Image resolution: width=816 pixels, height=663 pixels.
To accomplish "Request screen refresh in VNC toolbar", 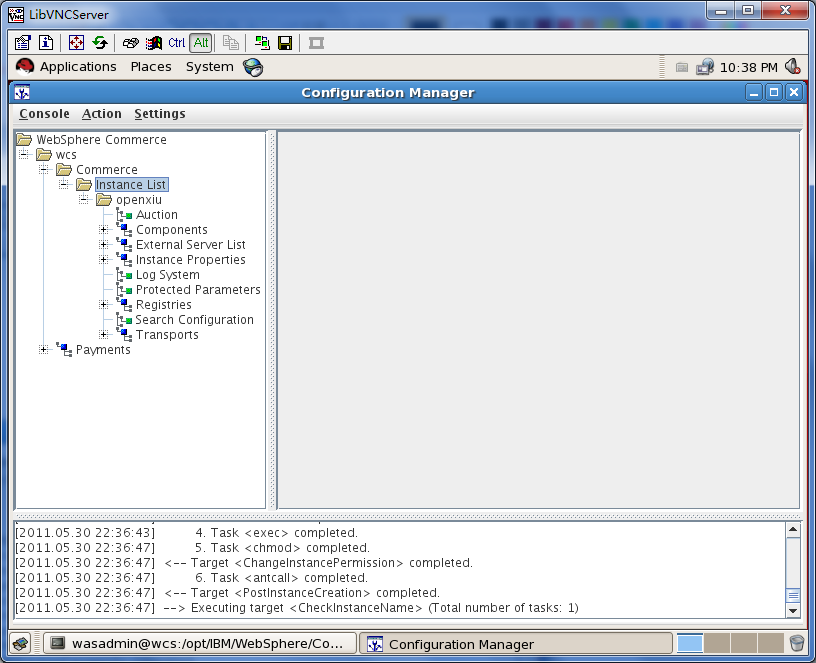I will [100, 43].
